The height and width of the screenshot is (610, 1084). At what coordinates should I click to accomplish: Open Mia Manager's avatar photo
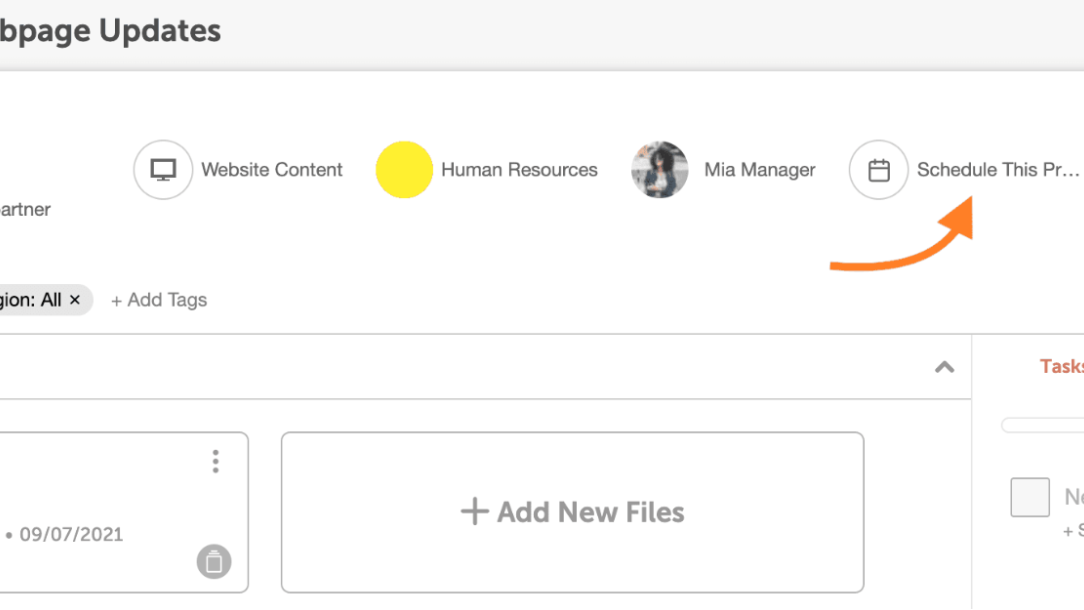click(x=660, y=169)
